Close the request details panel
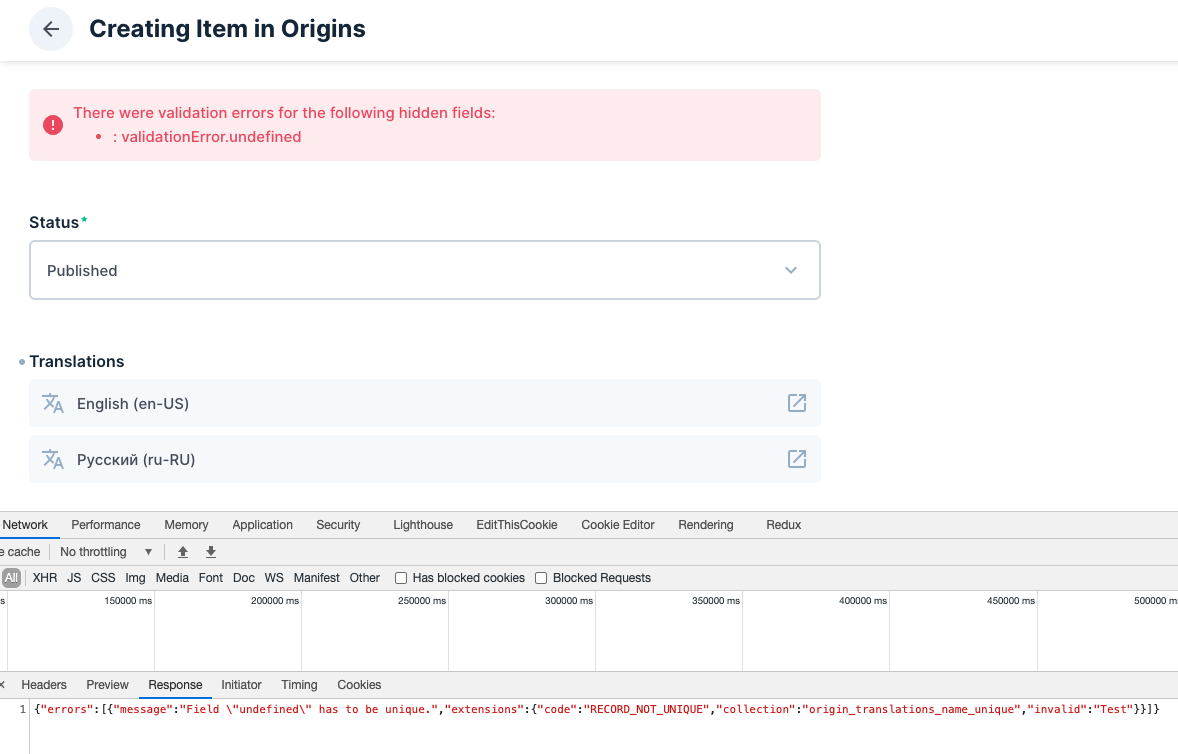1178x754 pixels. [x=2, y=684]
